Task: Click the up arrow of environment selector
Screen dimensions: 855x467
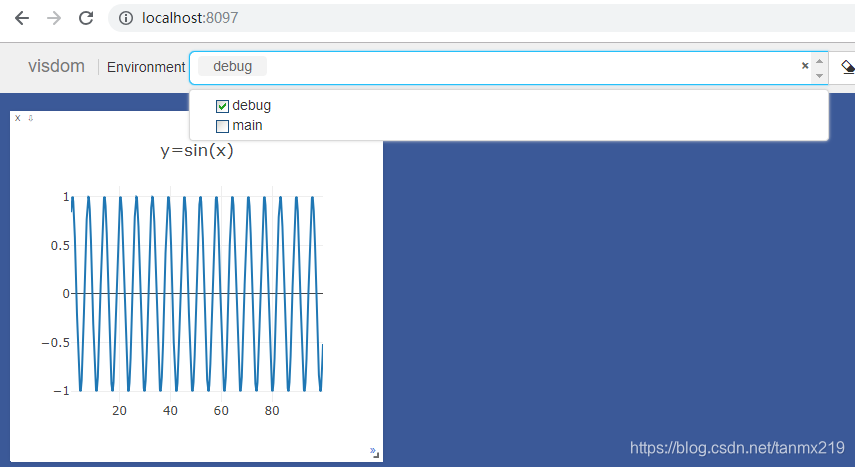Action: coord(819,61)
